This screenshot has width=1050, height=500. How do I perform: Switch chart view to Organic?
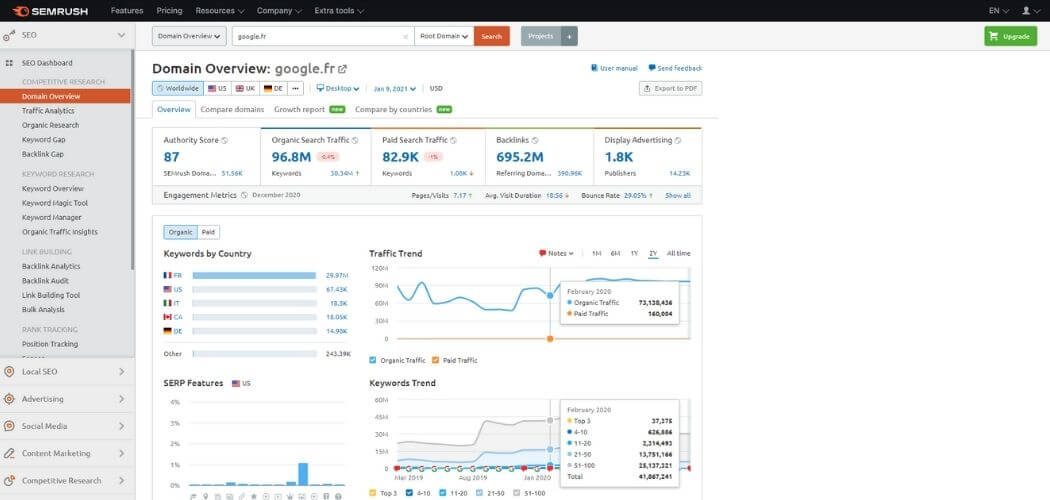click(181, 232)
